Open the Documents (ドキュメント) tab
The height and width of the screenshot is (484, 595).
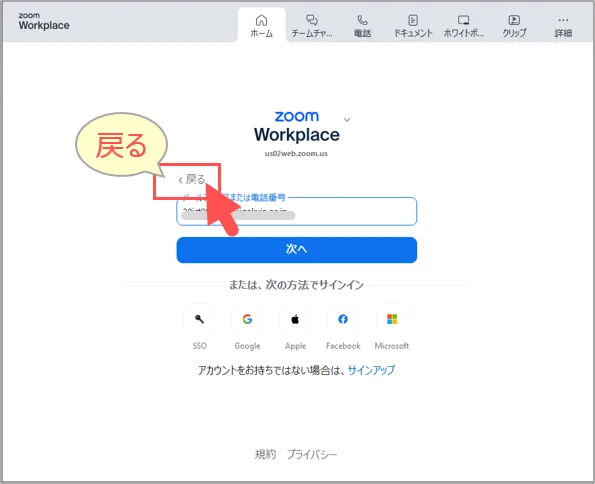(413, 25)
